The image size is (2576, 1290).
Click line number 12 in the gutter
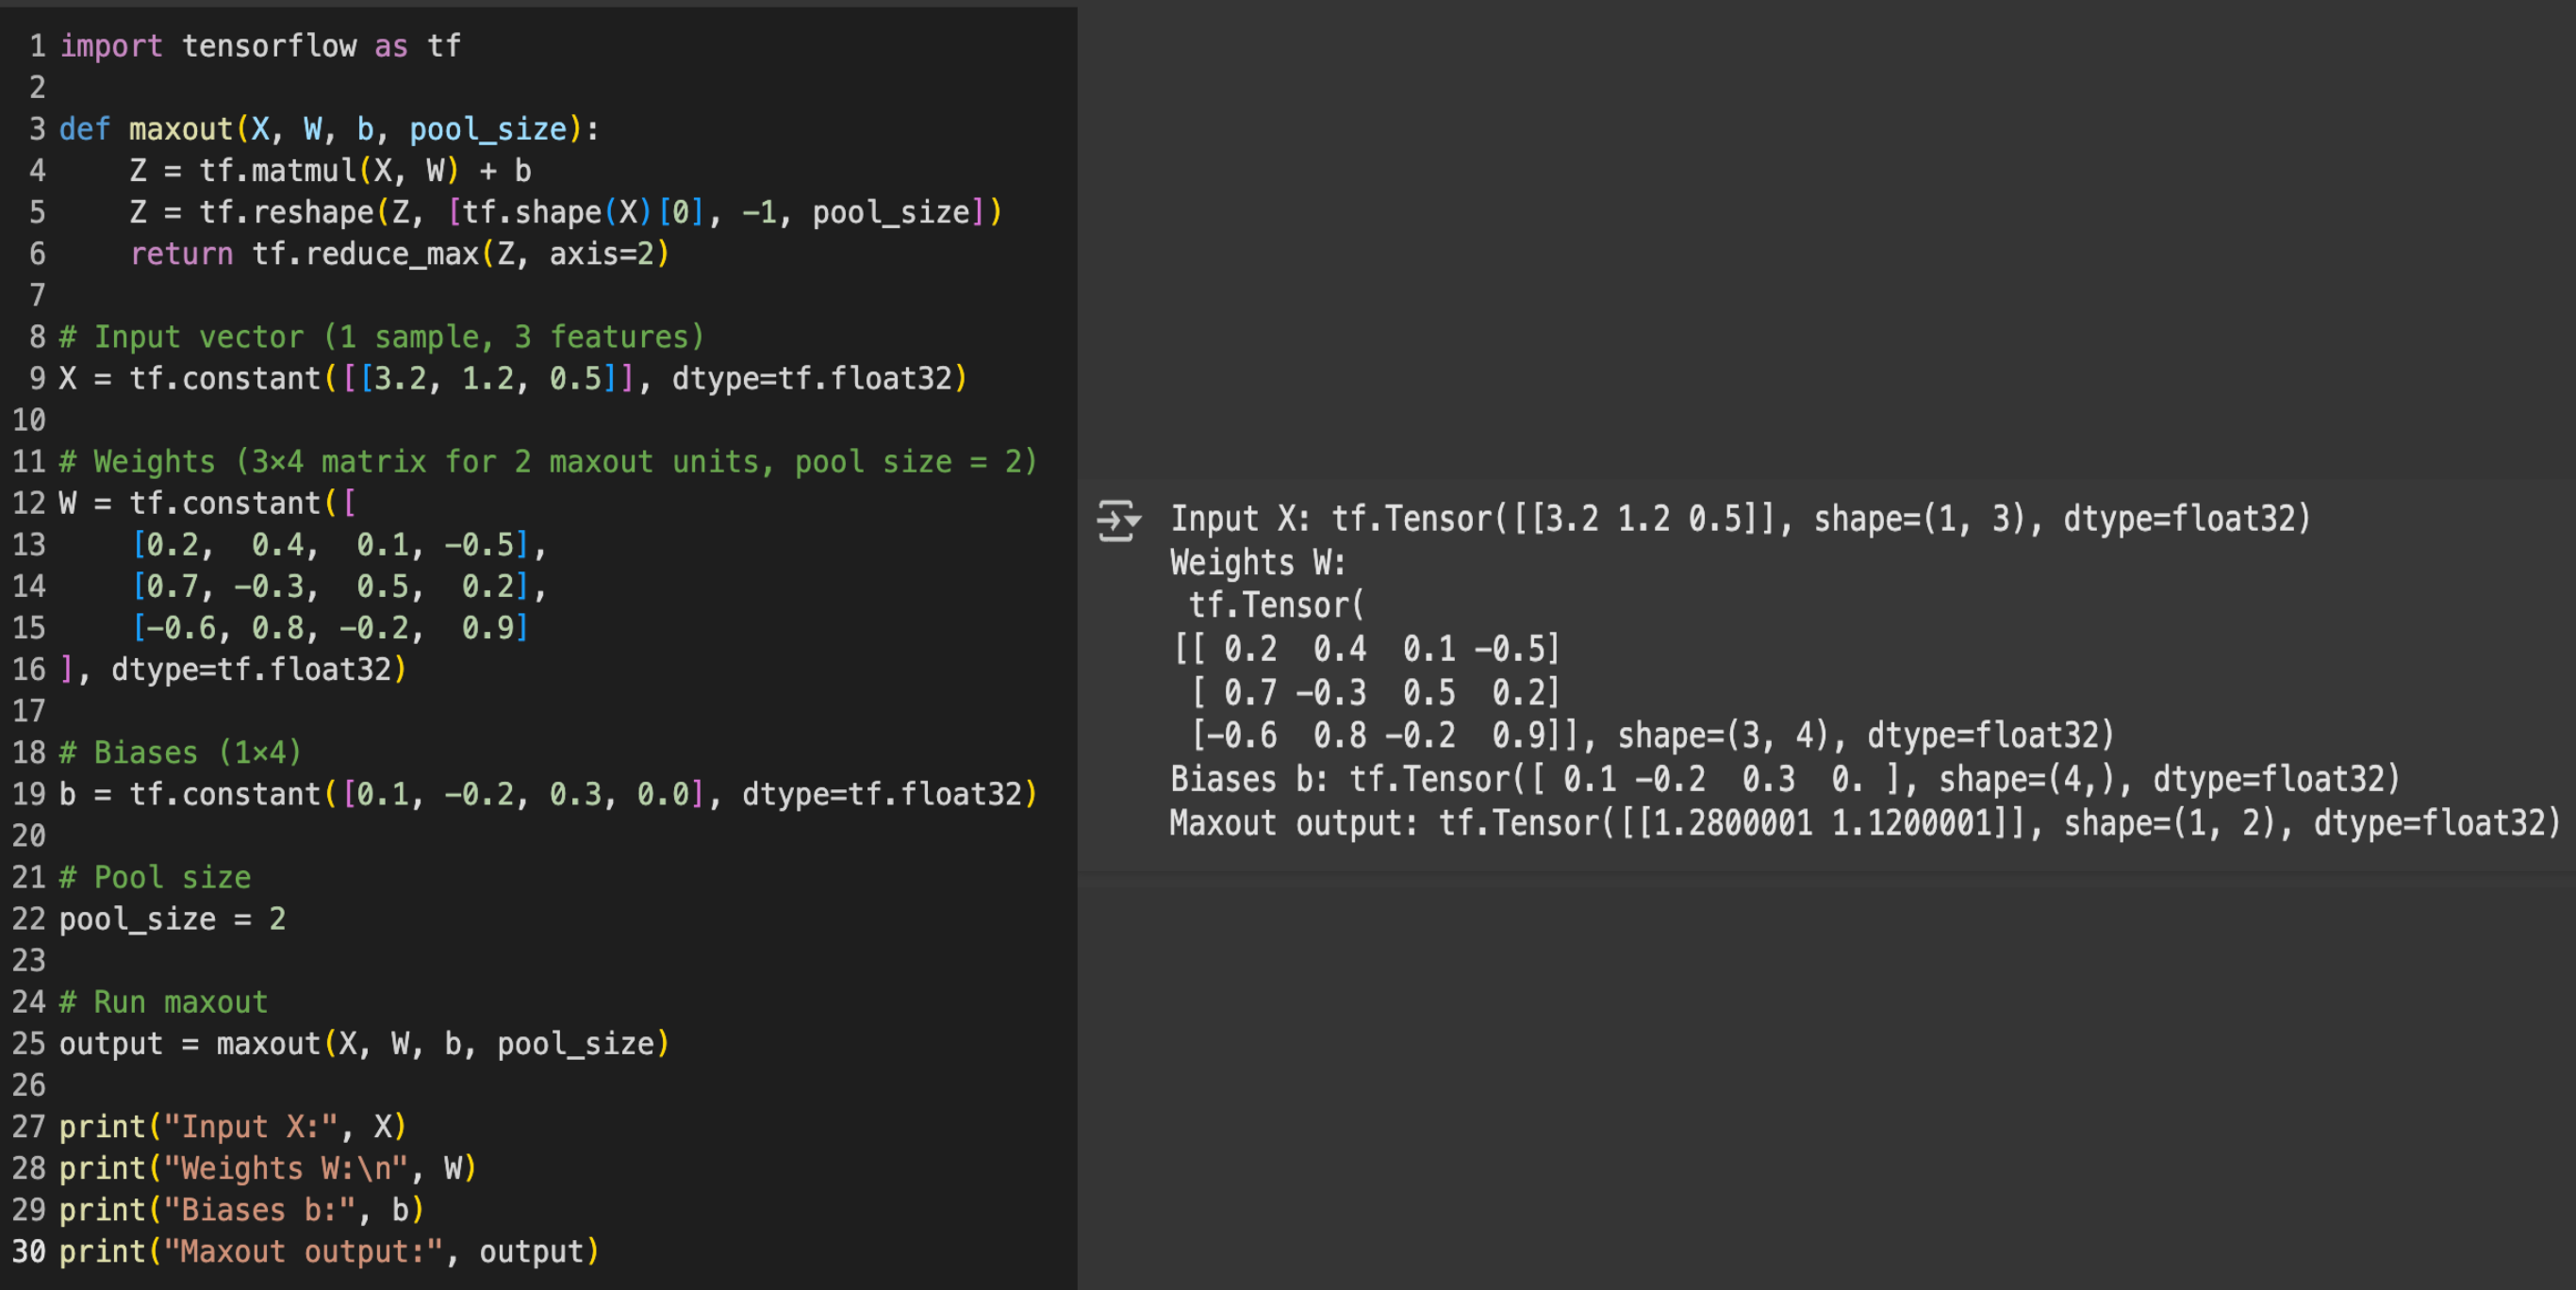[29, 503]
